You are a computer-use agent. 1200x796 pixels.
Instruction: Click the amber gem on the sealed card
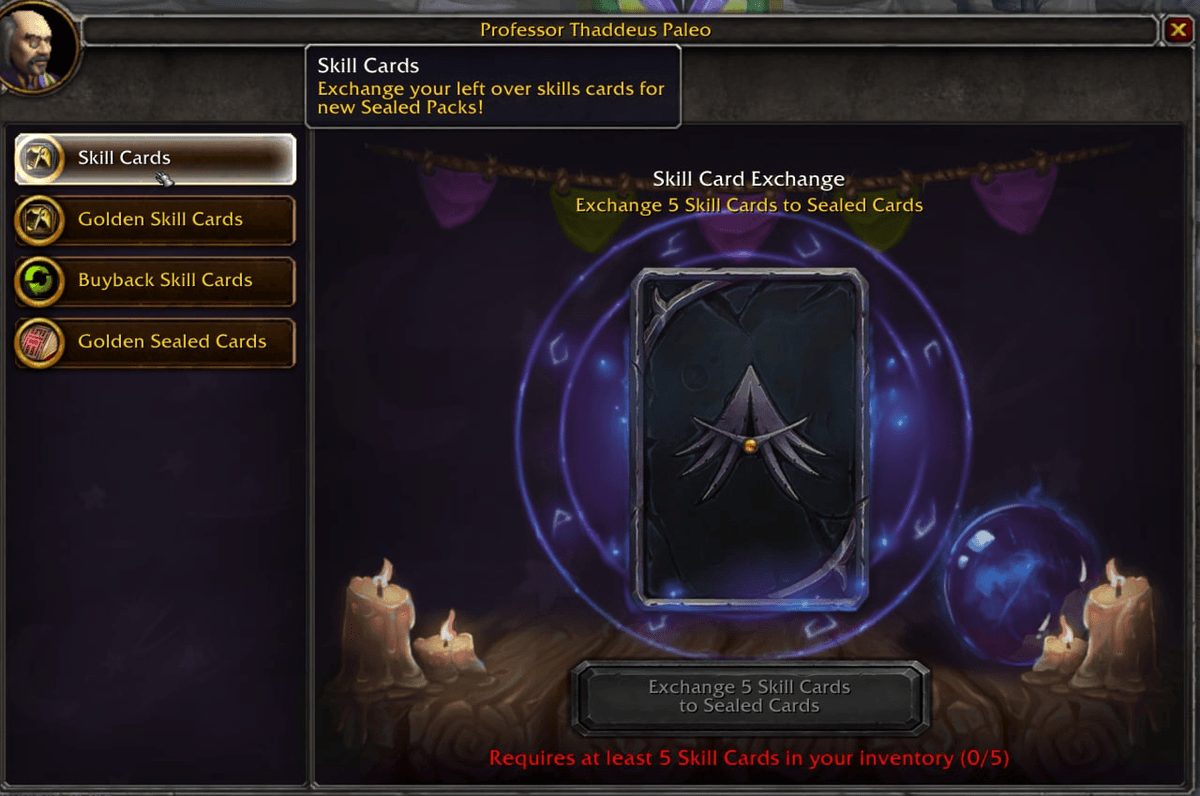pos(749,445)
